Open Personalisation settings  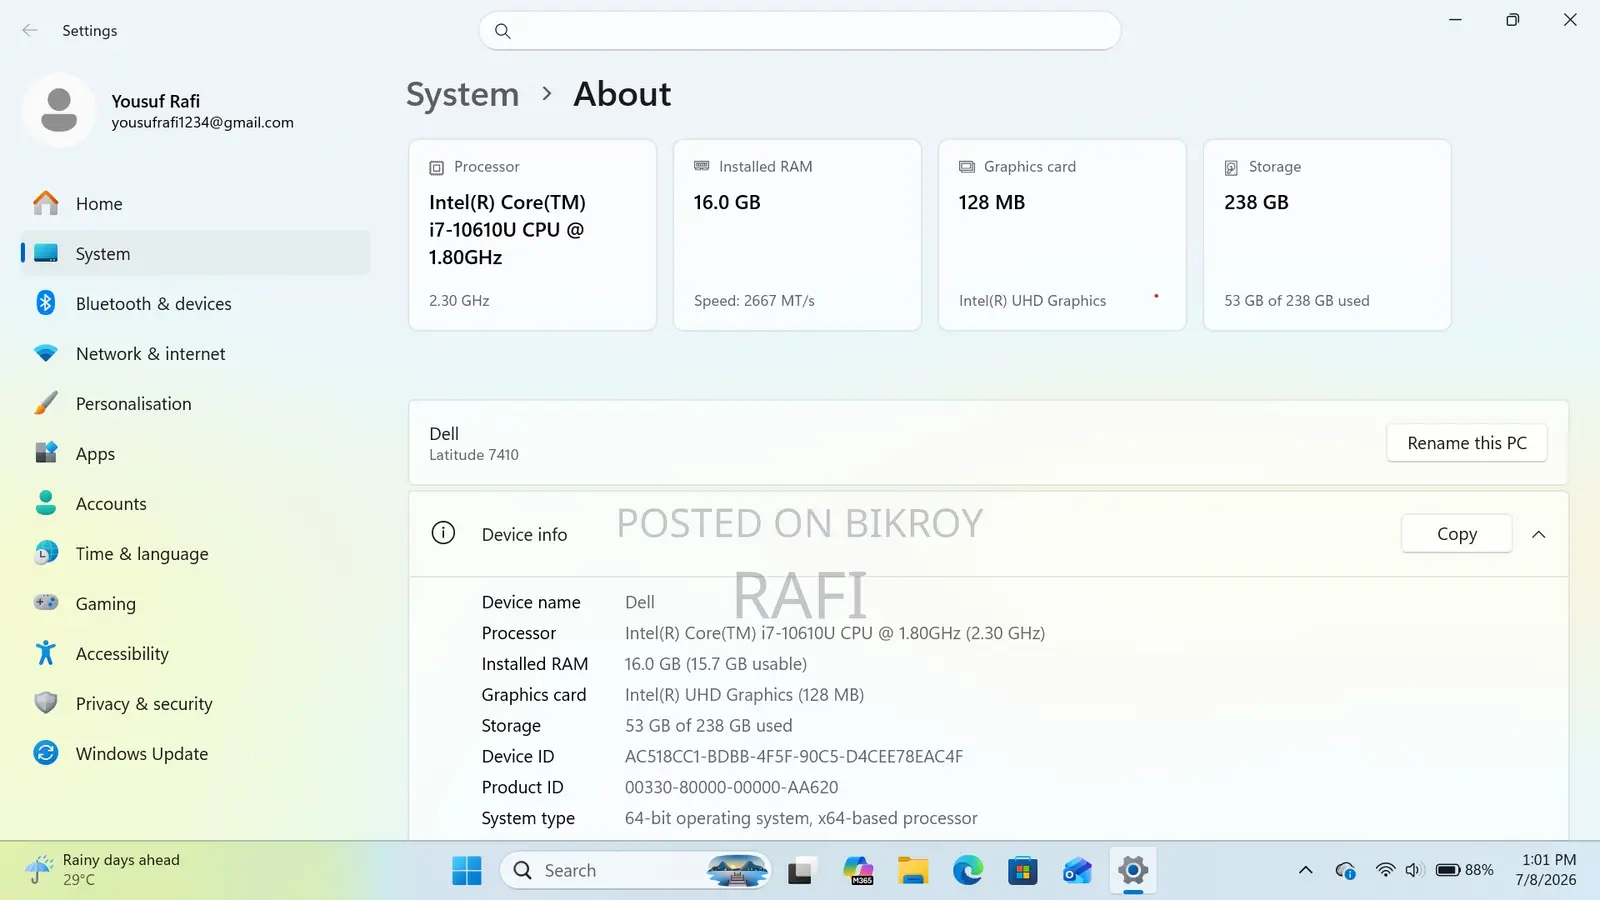[195, 403]
